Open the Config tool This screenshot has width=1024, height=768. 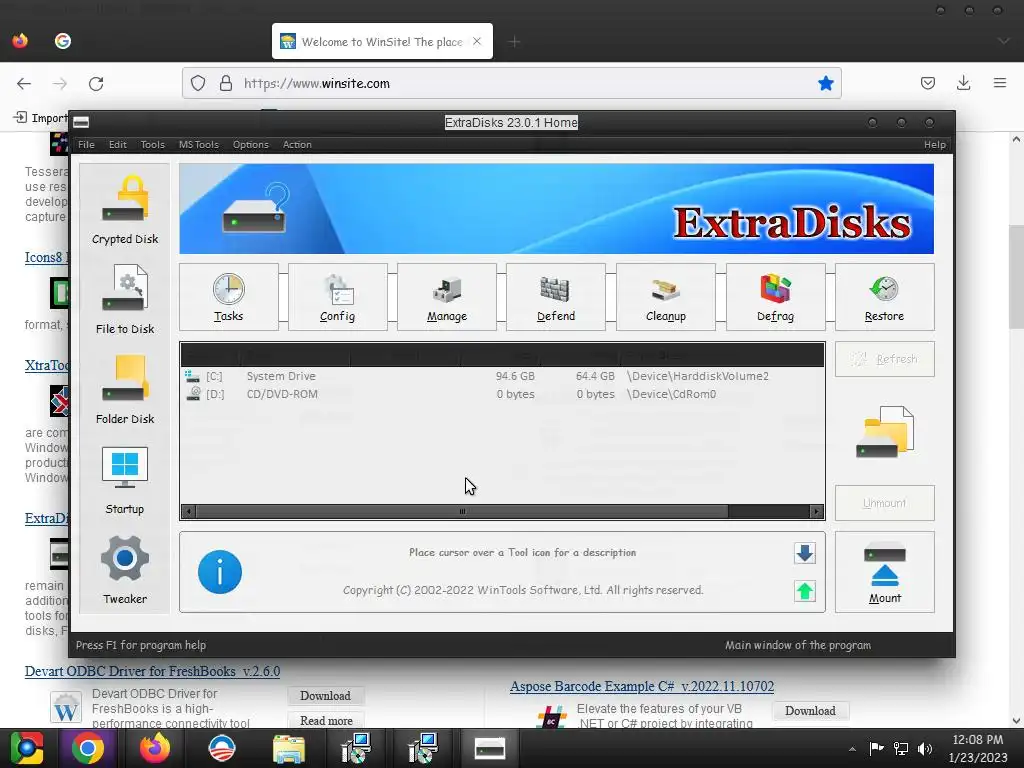(338, 297)
